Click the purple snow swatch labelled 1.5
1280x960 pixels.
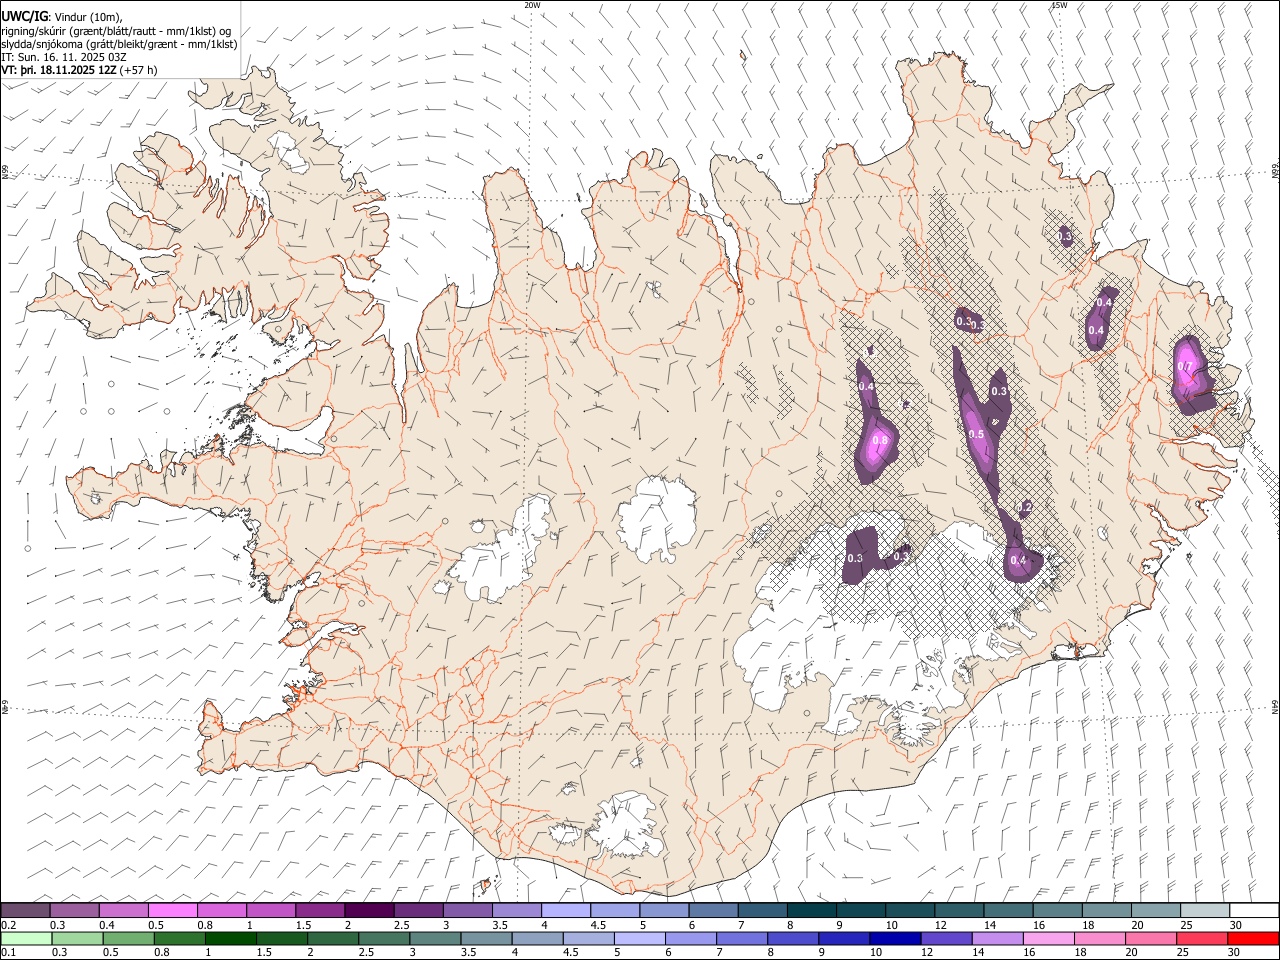click(x=320, y=910)
